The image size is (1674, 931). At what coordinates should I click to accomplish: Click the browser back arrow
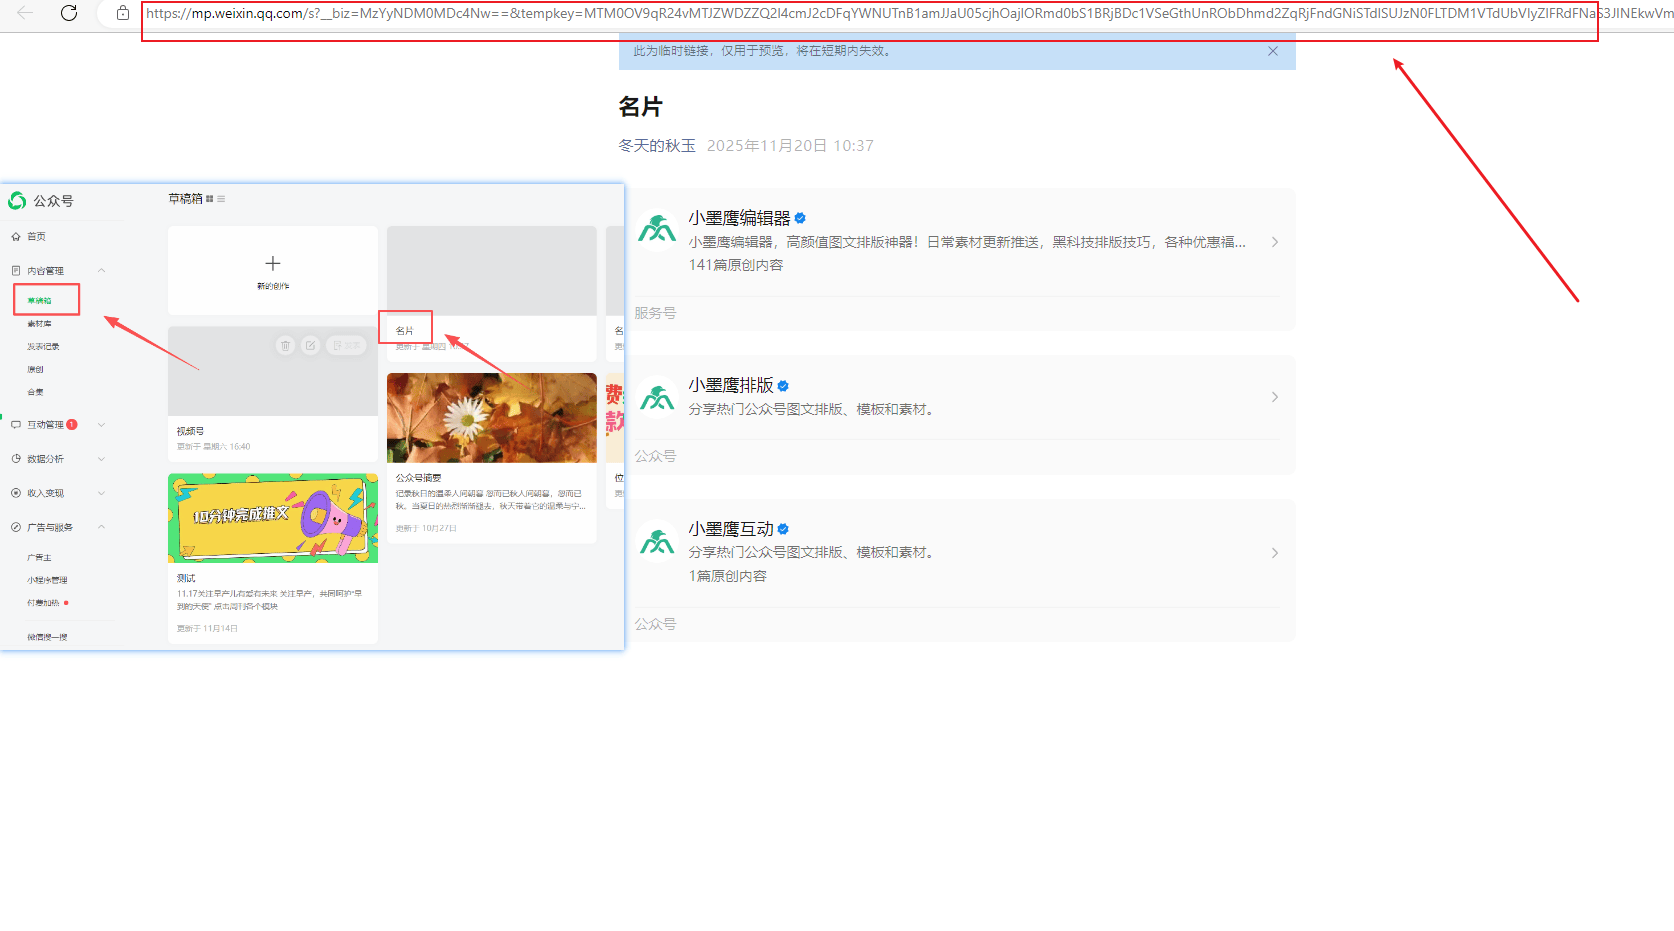pos(25,13)
